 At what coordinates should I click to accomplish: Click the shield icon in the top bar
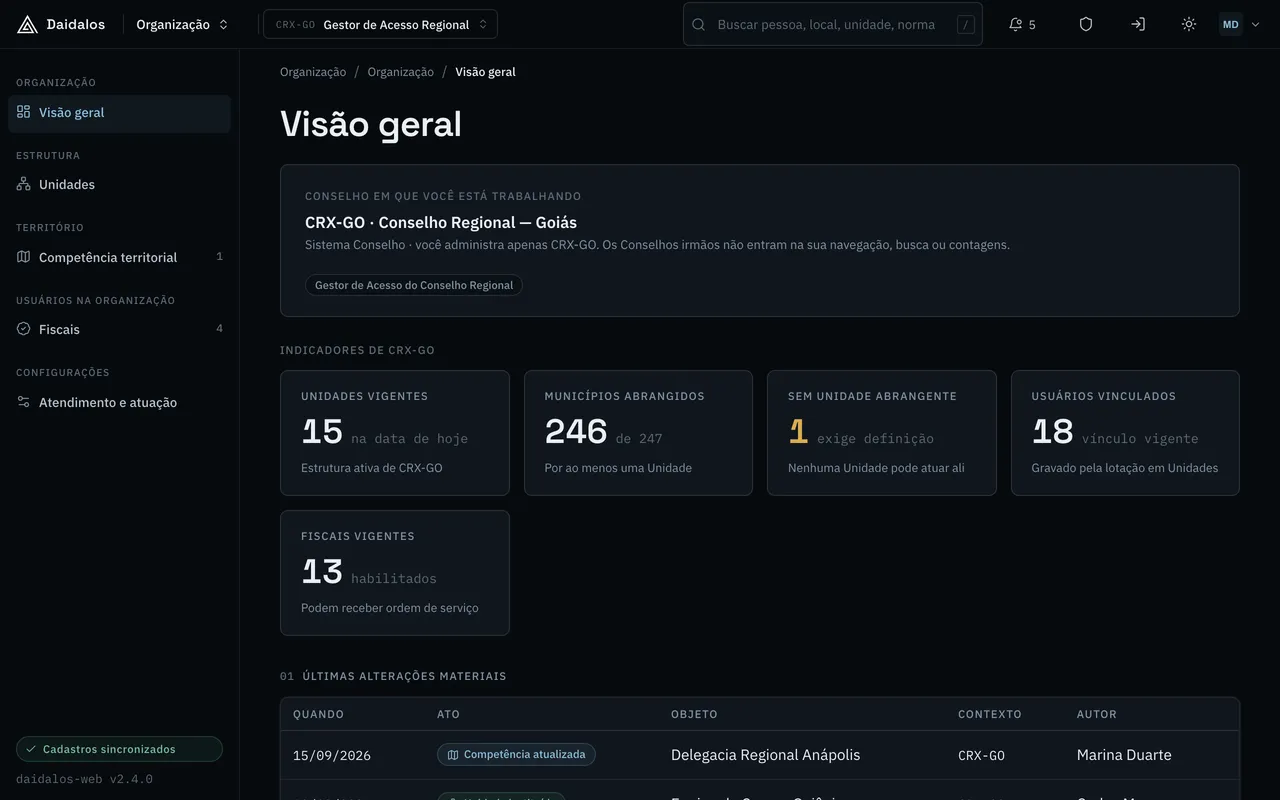click(1086, 24)
